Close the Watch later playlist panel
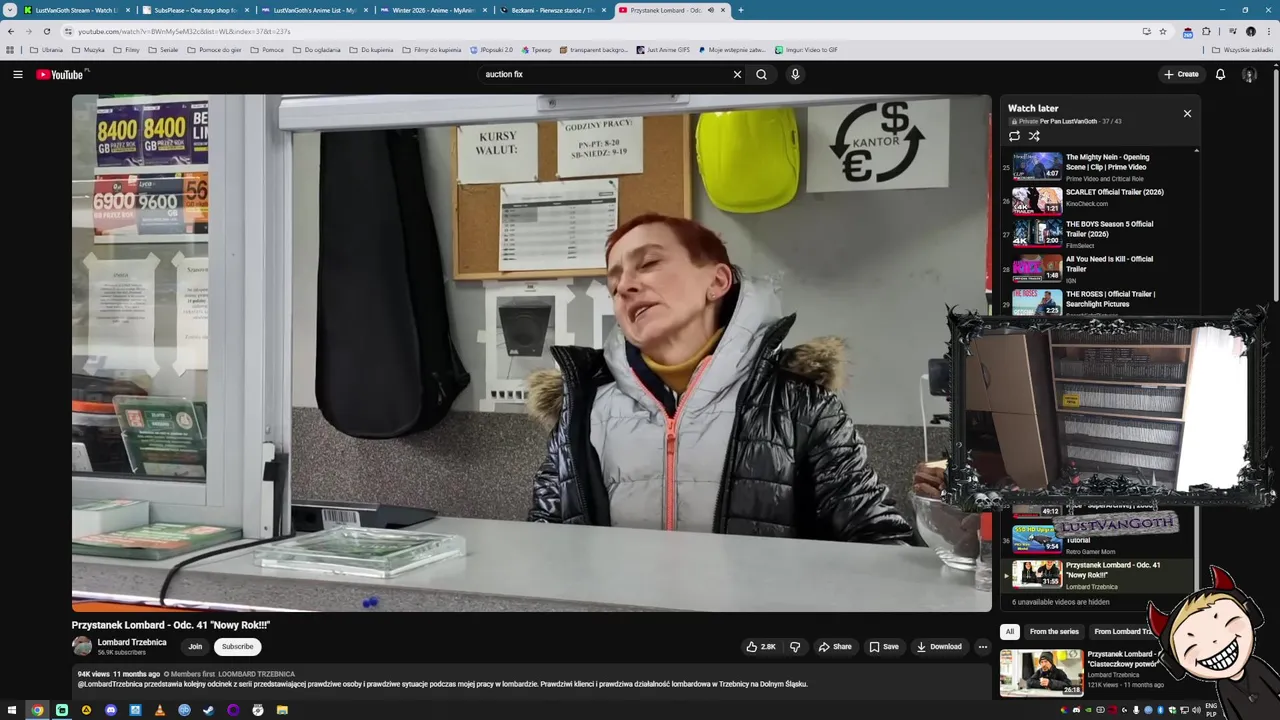1280x720 pixels. [x=1187, y=113]
